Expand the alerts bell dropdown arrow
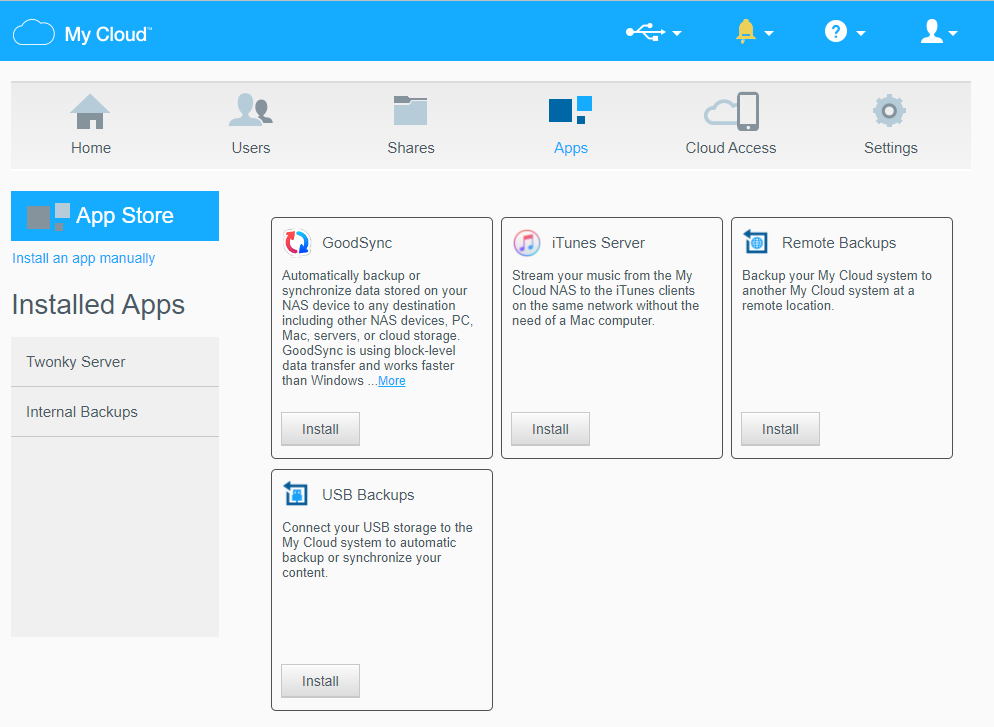 (768, 33)
